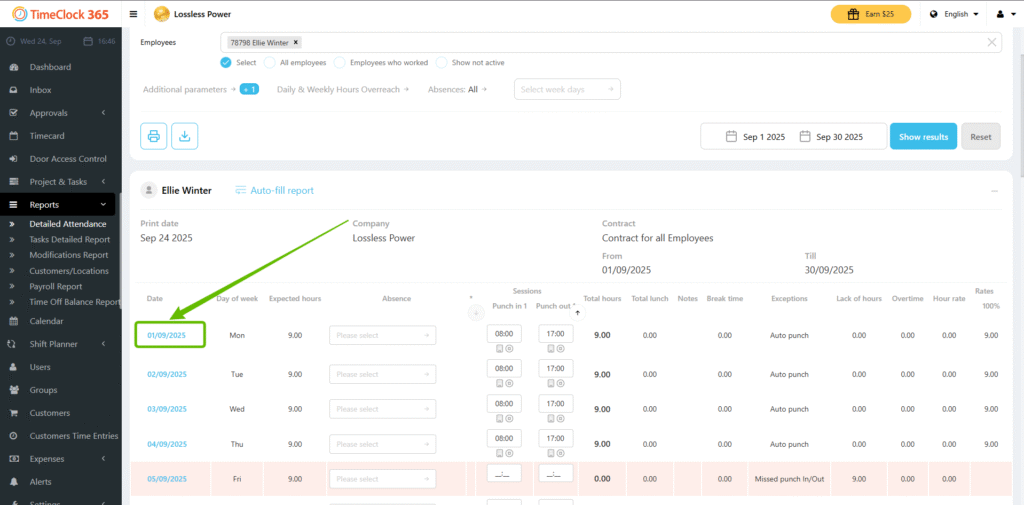The height and width of the screenshot is (505, 1024).
Task: Collapse Ellie Winter report section
Action: coord(994,190)
